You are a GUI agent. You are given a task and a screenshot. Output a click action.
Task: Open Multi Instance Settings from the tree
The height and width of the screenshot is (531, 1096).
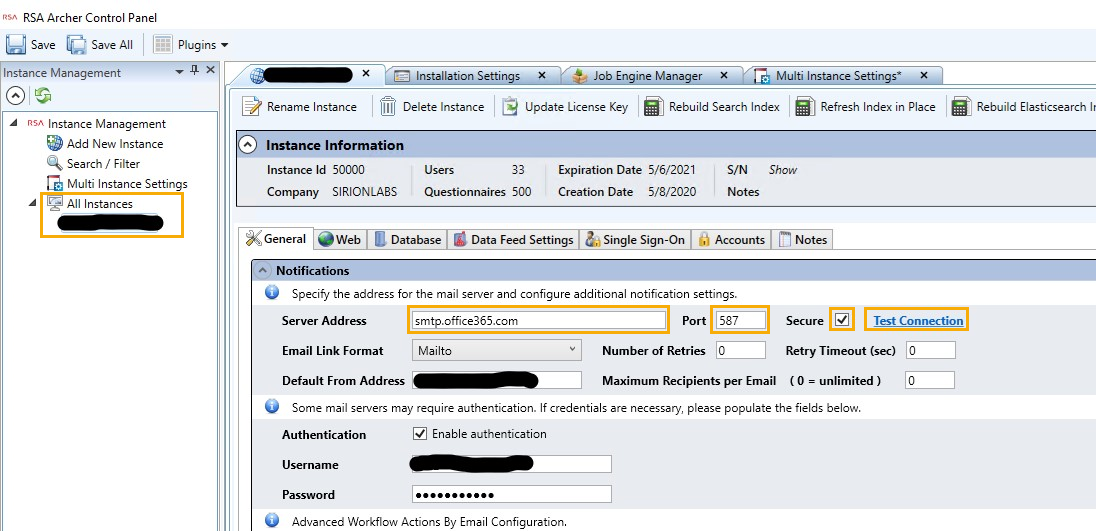click(x=127, y=184)
